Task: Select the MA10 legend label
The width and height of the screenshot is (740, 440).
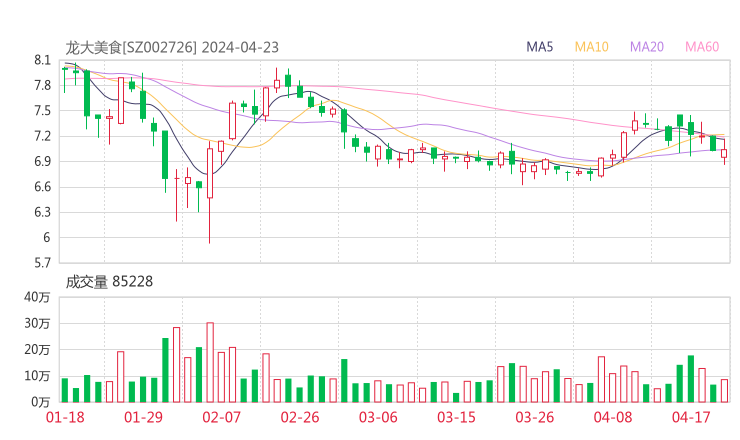Action: [x=591, y=47]
